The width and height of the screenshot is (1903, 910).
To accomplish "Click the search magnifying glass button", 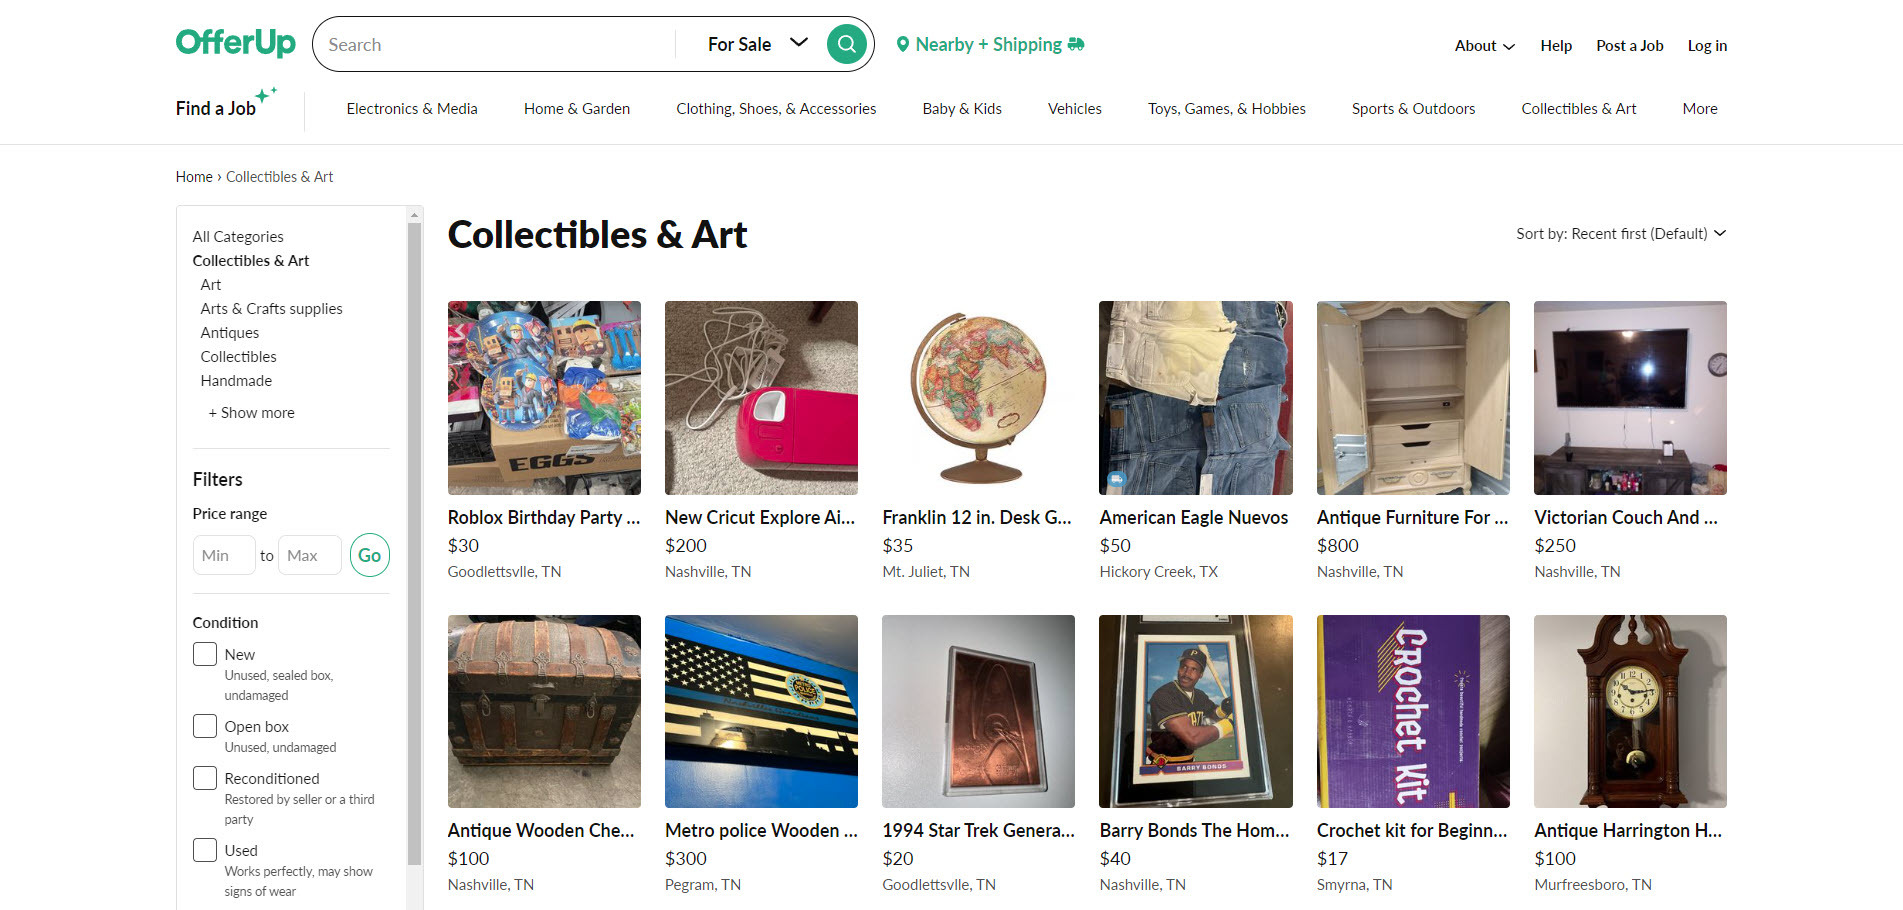I will pyautogui.click(x=846, y=44).
